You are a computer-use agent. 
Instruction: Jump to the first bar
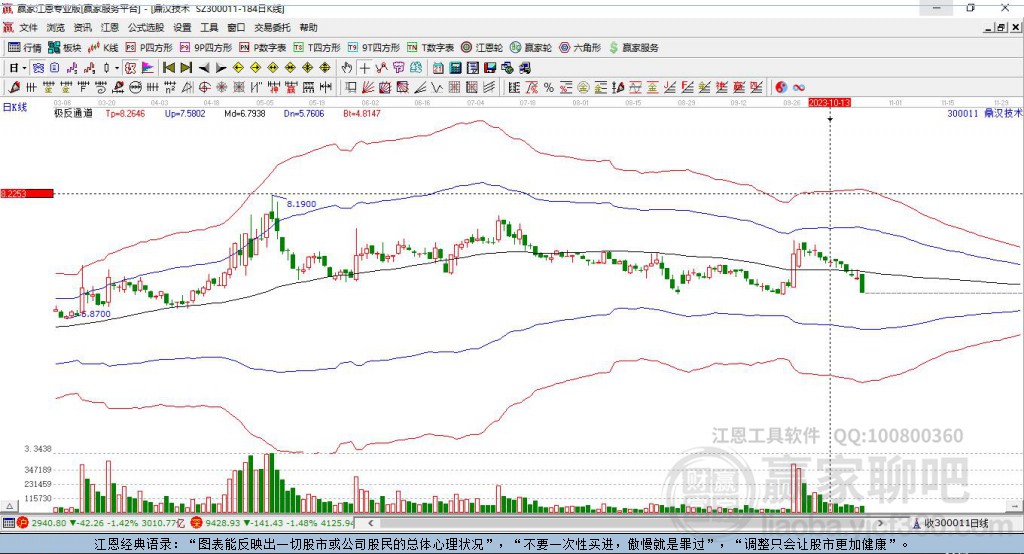pyautogui.click(x=168, y=67)
